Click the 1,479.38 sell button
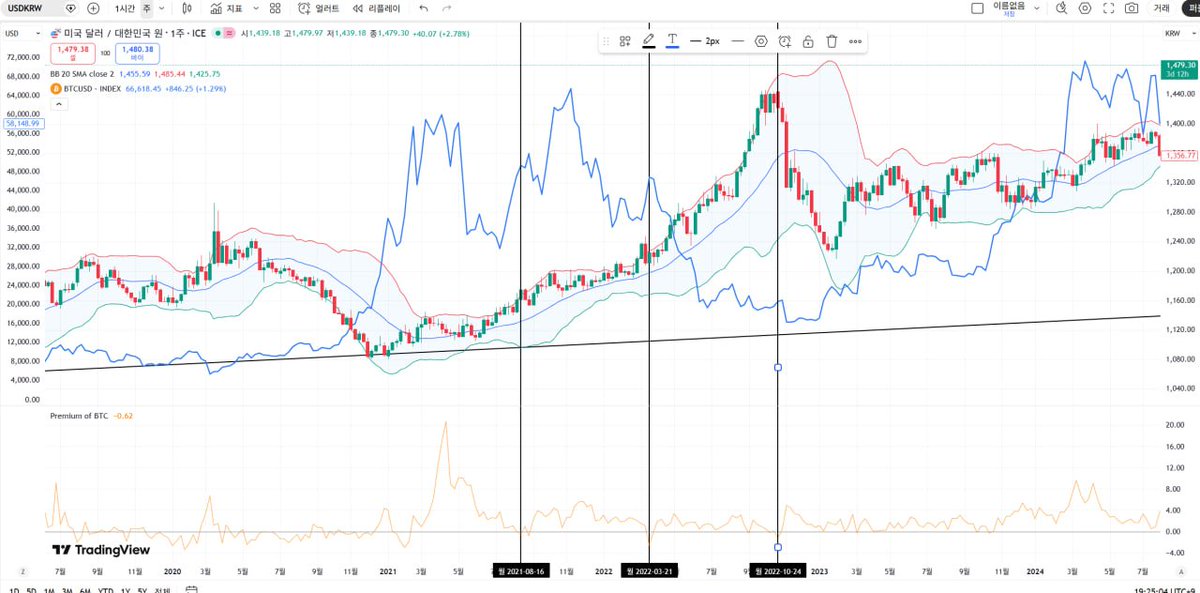The width and height of the screenshot is (1200, 593). [x=73, y=52]
